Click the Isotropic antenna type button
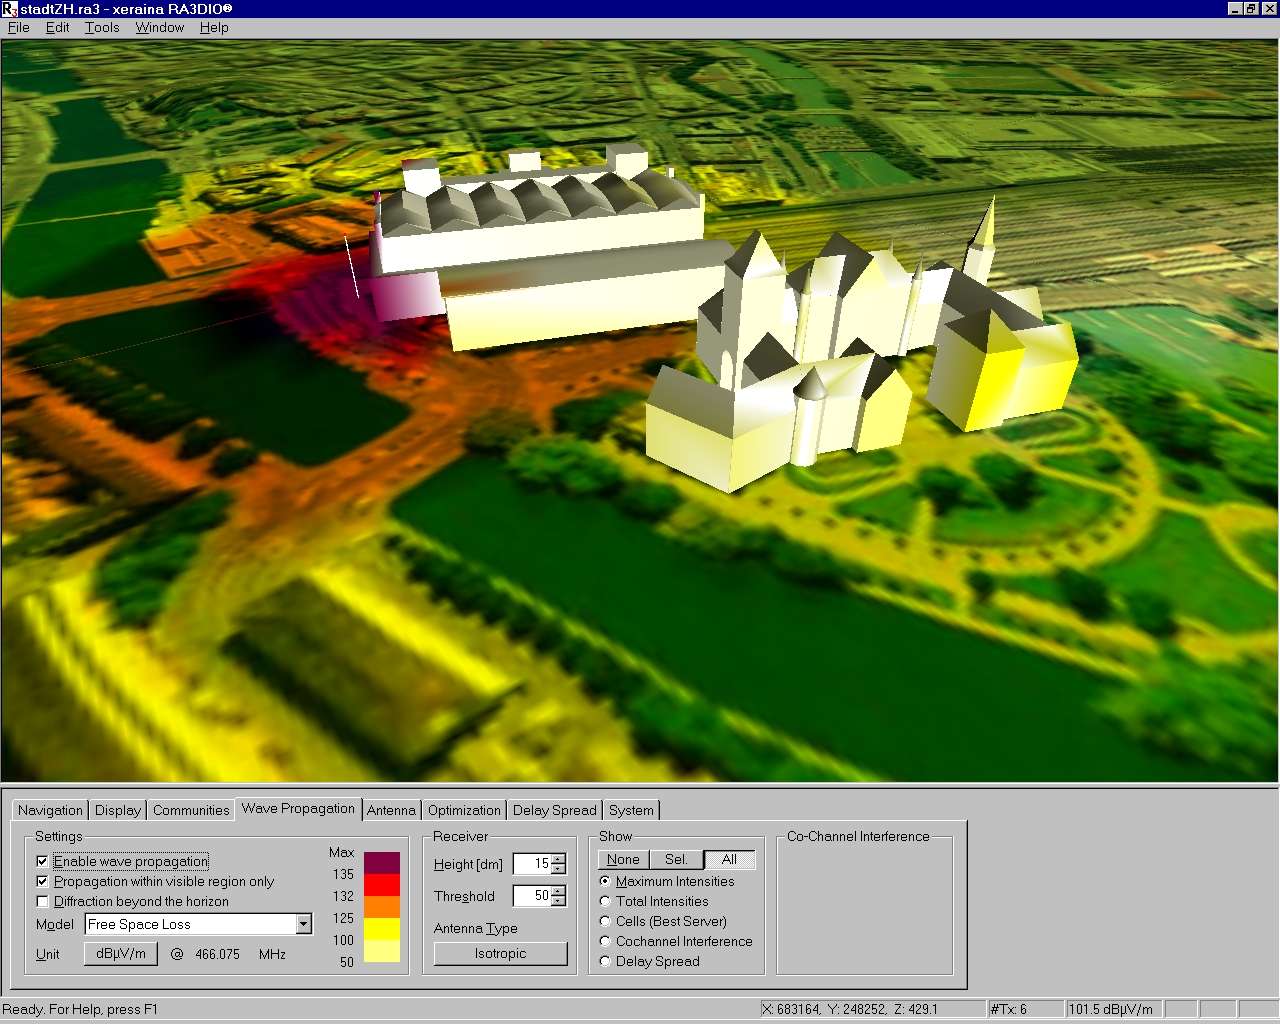This screenshot has width=1280, height=1024. pos(500,953)
